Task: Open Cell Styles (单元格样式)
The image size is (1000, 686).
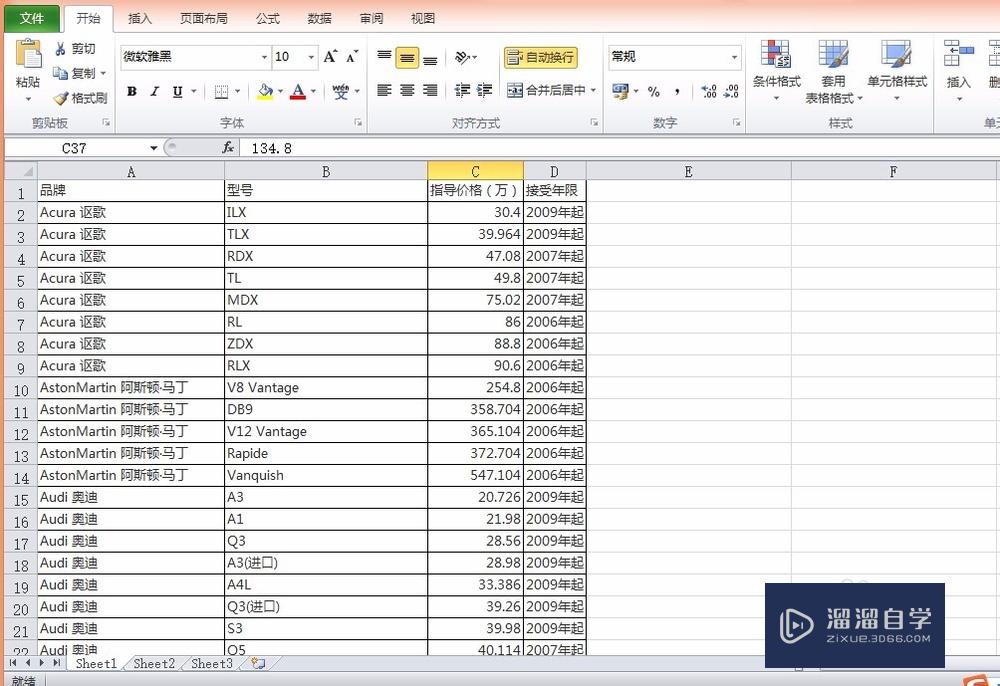Action: pyautogui.click(x=897, y=70)
